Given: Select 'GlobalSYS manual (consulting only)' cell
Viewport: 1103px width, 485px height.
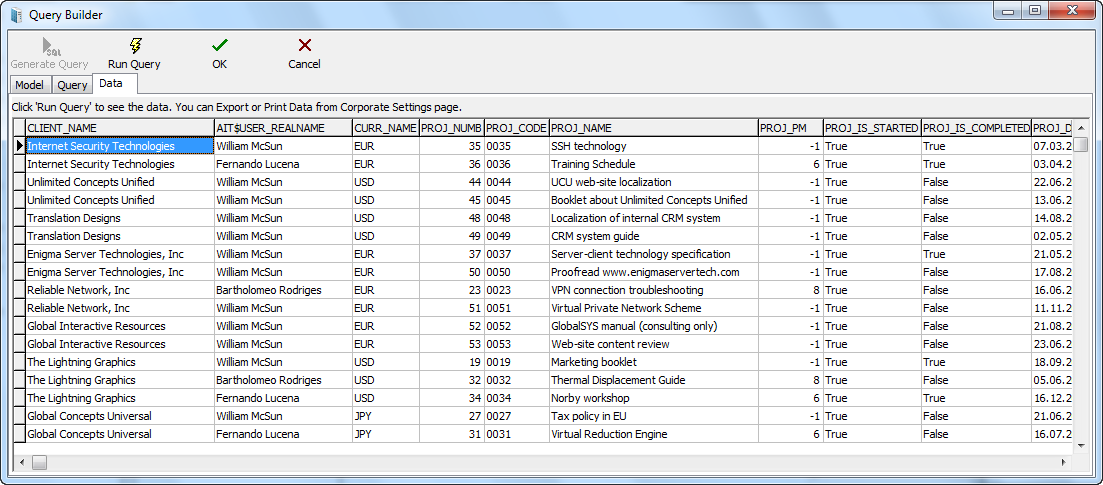Looking at the screenshot, I should coord(653,326).
